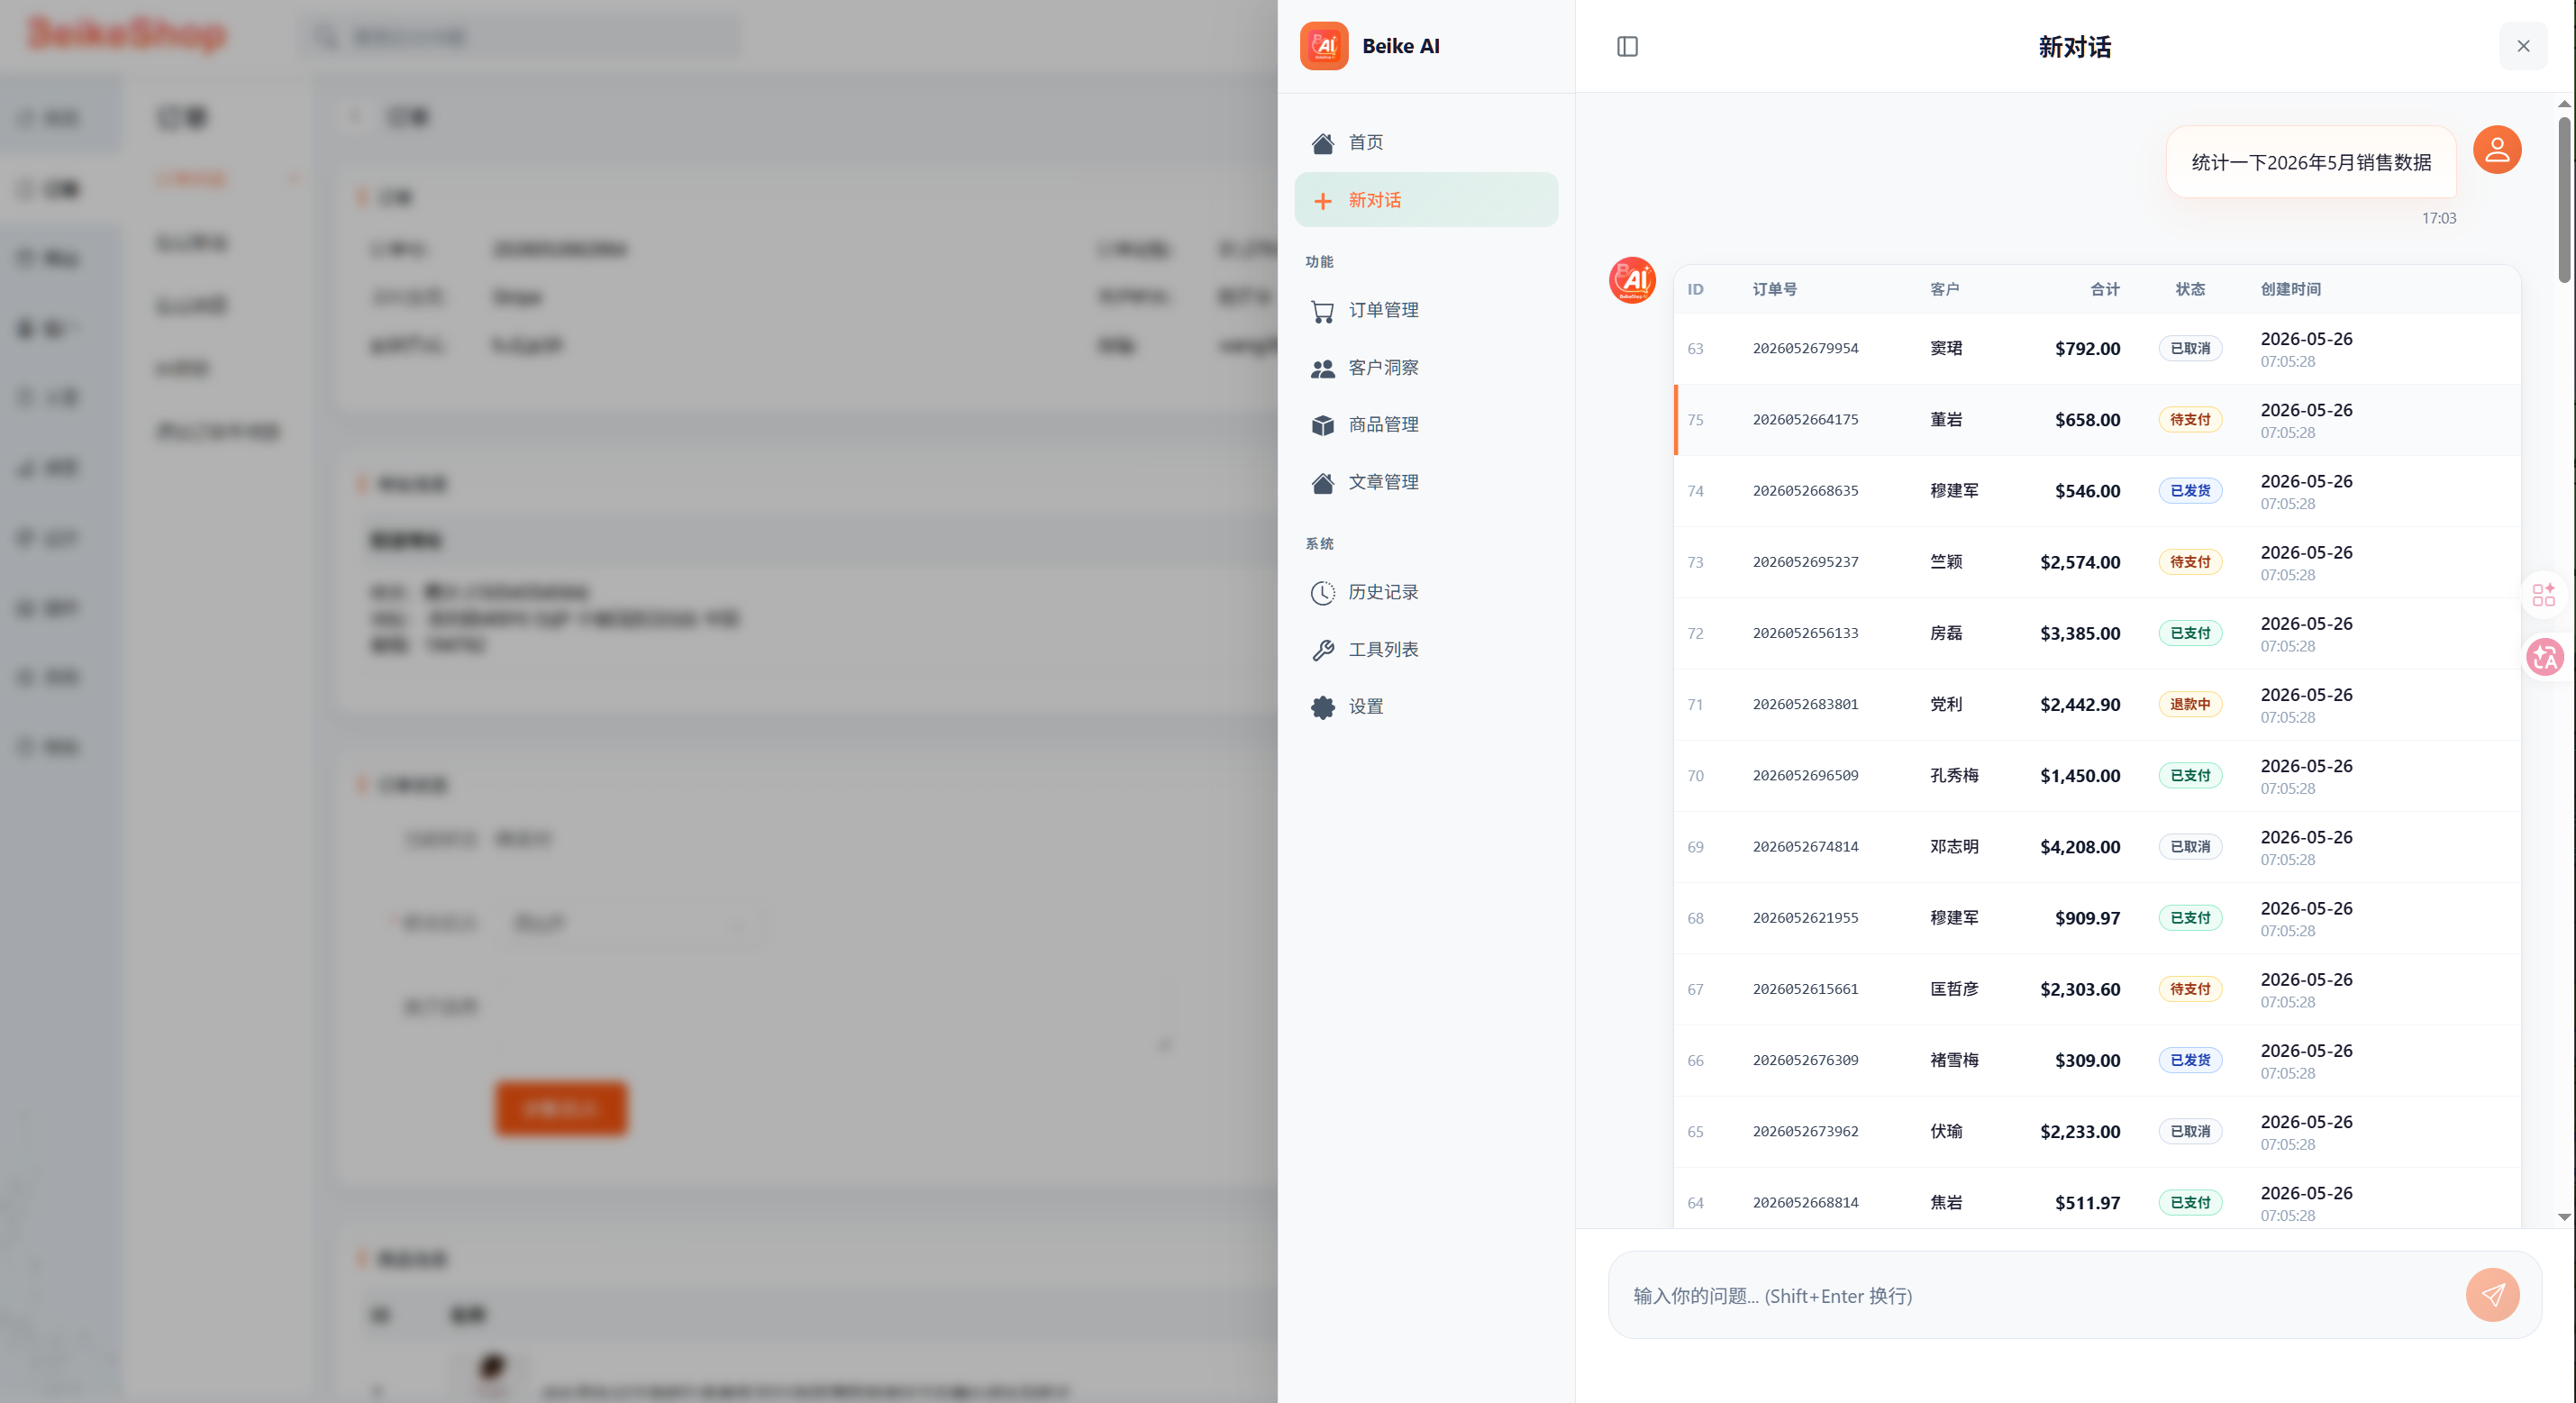Click customer name 孔秀梅

[x=1954, y=775]
